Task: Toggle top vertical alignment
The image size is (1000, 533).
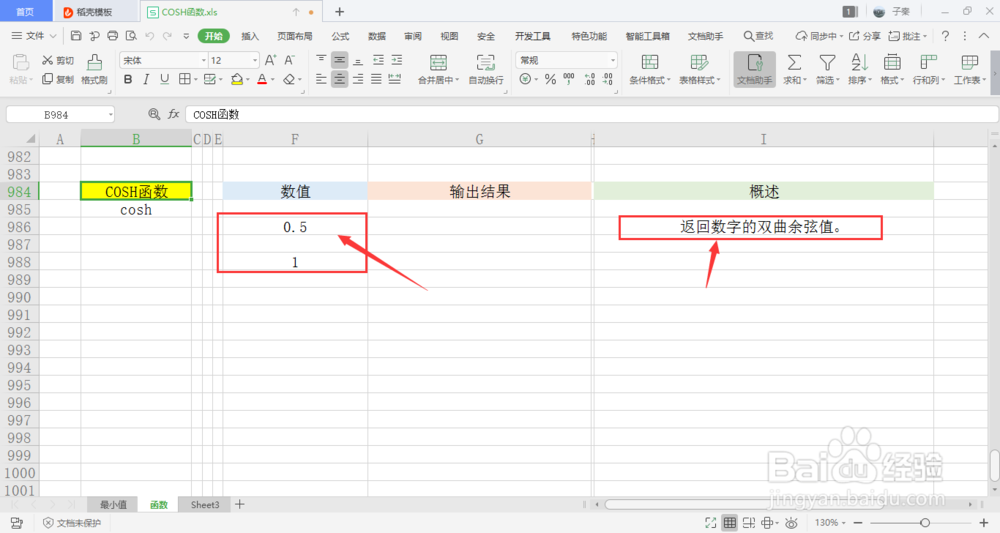Action: point(321,60)
